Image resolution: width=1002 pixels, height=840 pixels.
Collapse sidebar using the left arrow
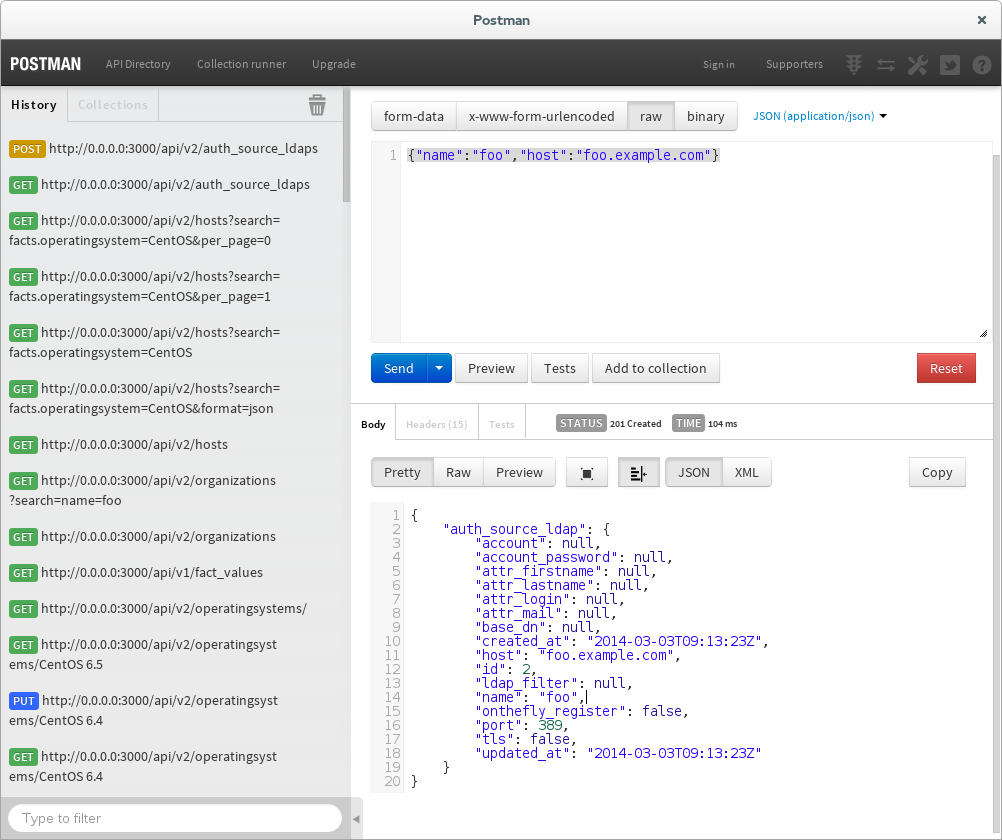(x=356, y=818)
